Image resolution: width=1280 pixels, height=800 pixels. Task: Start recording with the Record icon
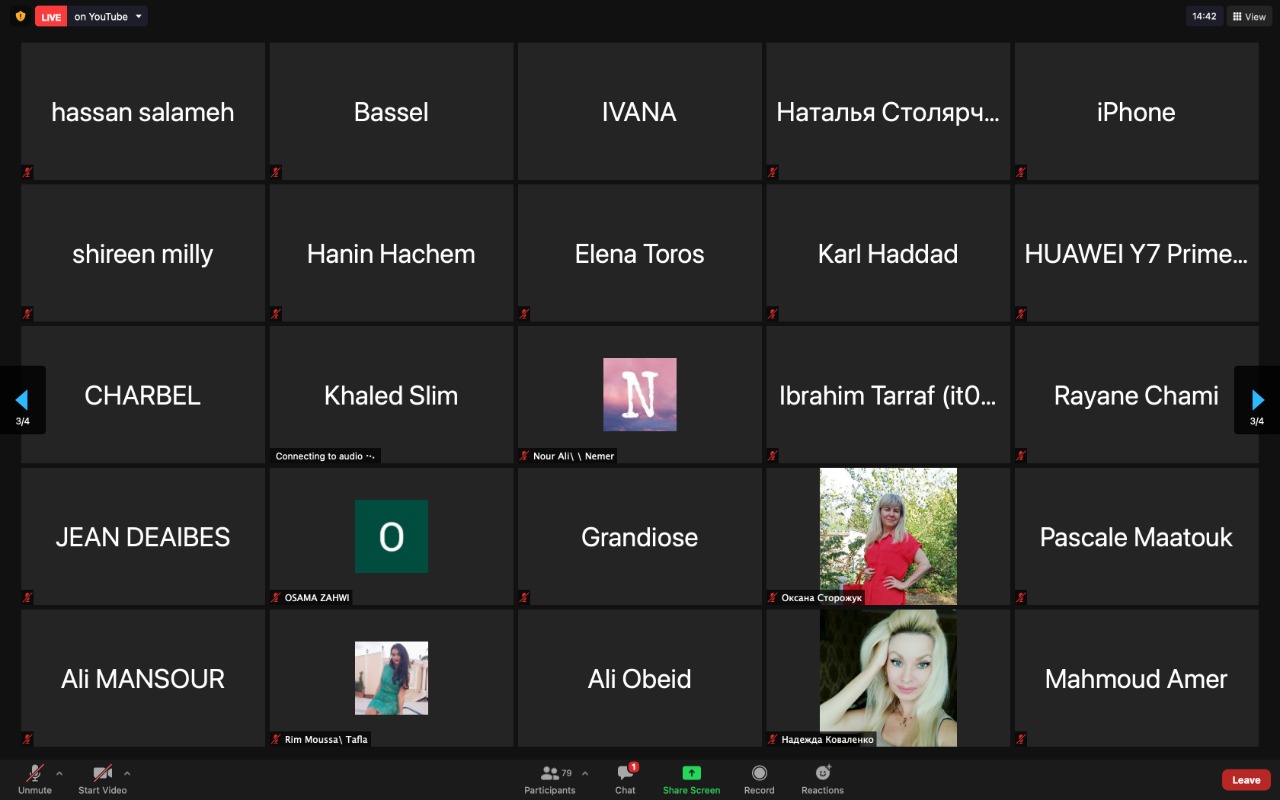coord(759,773)
